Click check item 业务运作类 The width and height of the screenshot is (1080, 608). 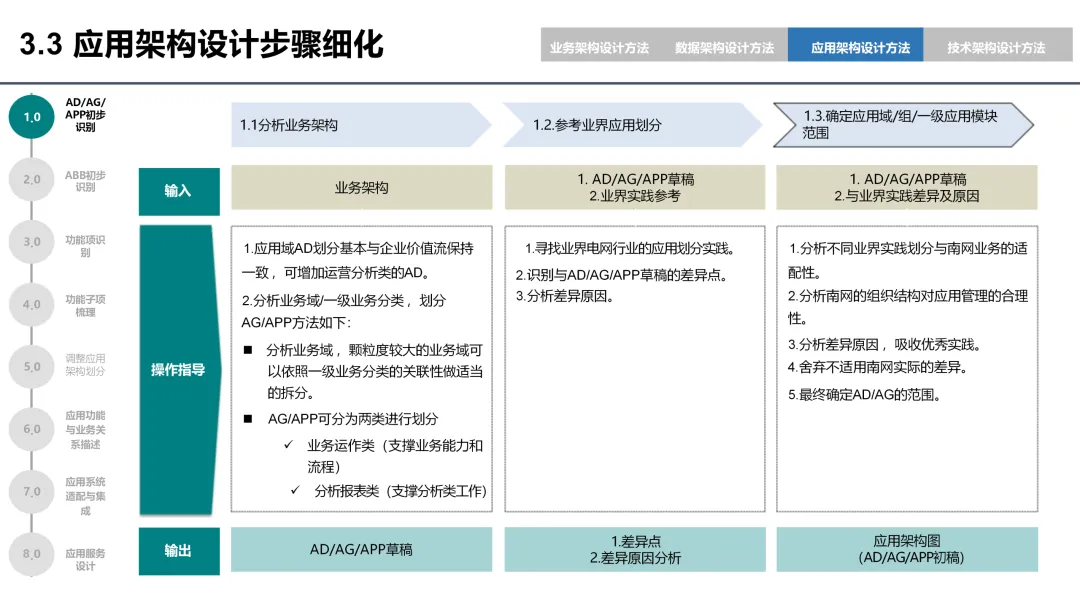tap(340, 445)
